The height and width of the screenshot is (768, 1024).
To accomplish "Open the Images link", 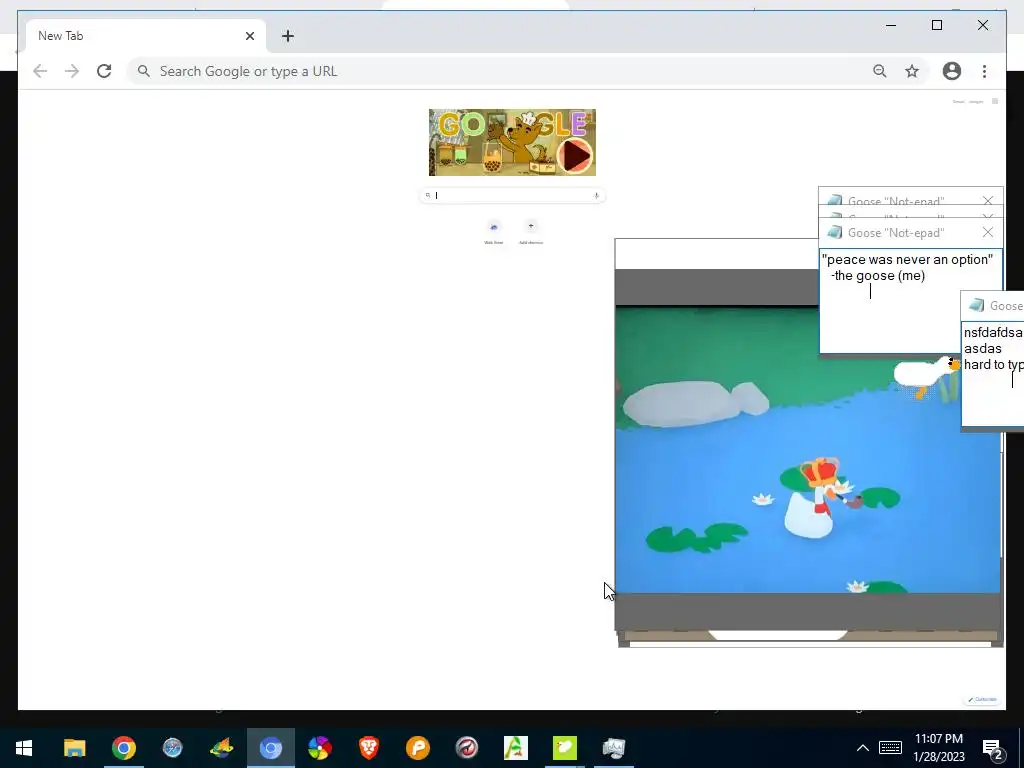I will (x=976, y=101).
